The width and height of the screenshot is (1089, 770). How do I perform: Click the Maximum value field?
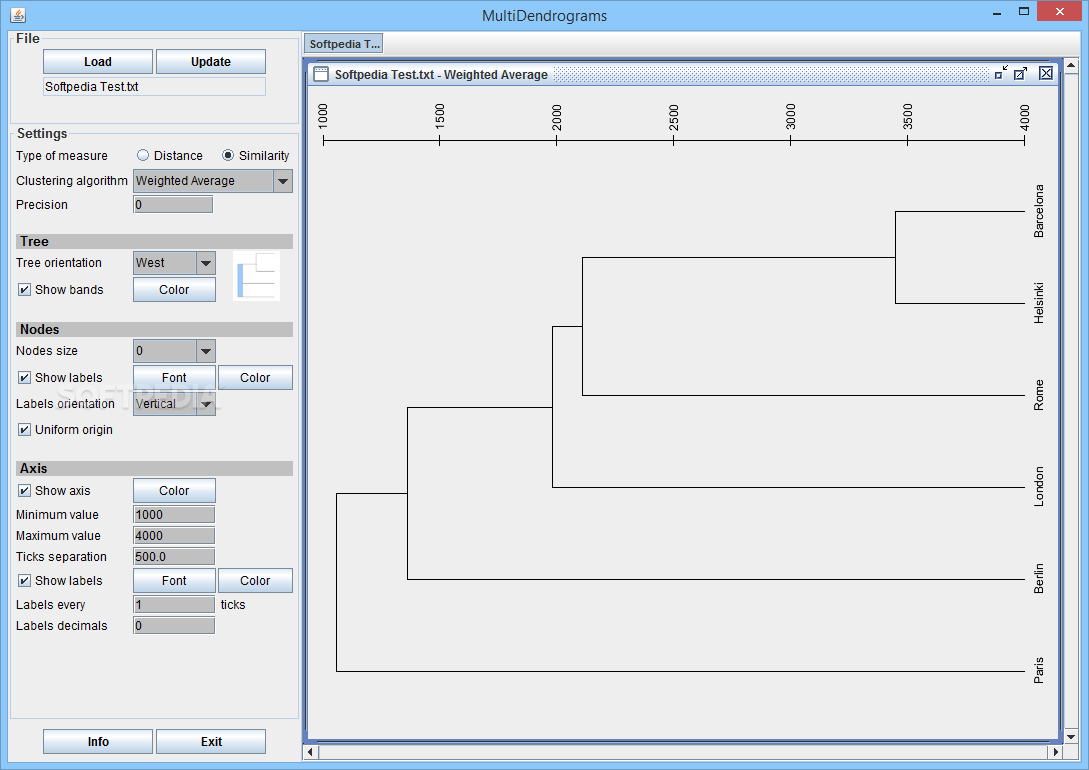174,535
